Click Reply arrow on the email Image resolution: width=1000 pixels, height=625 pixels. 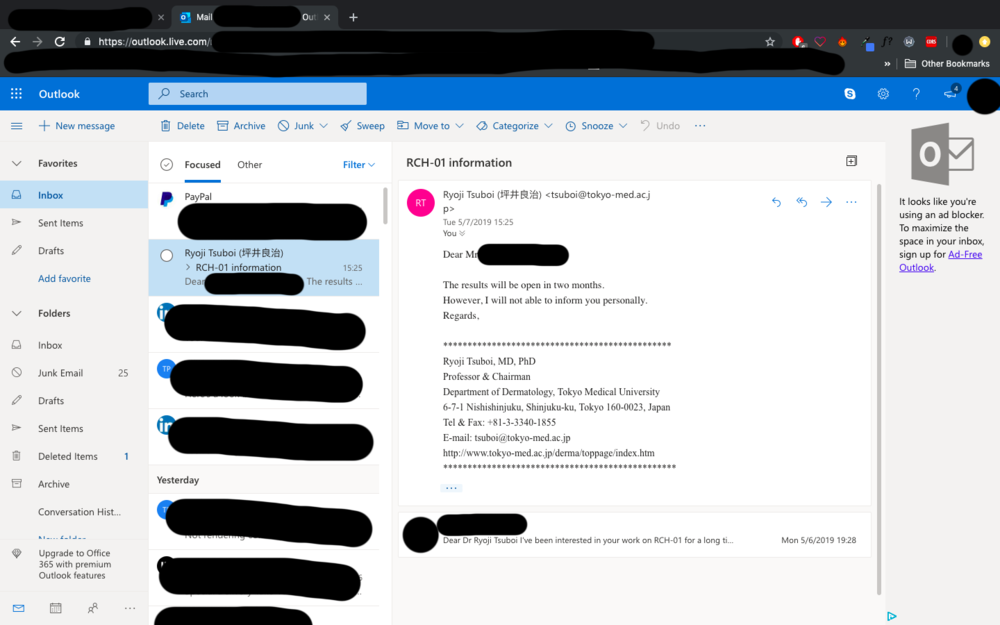776,202
